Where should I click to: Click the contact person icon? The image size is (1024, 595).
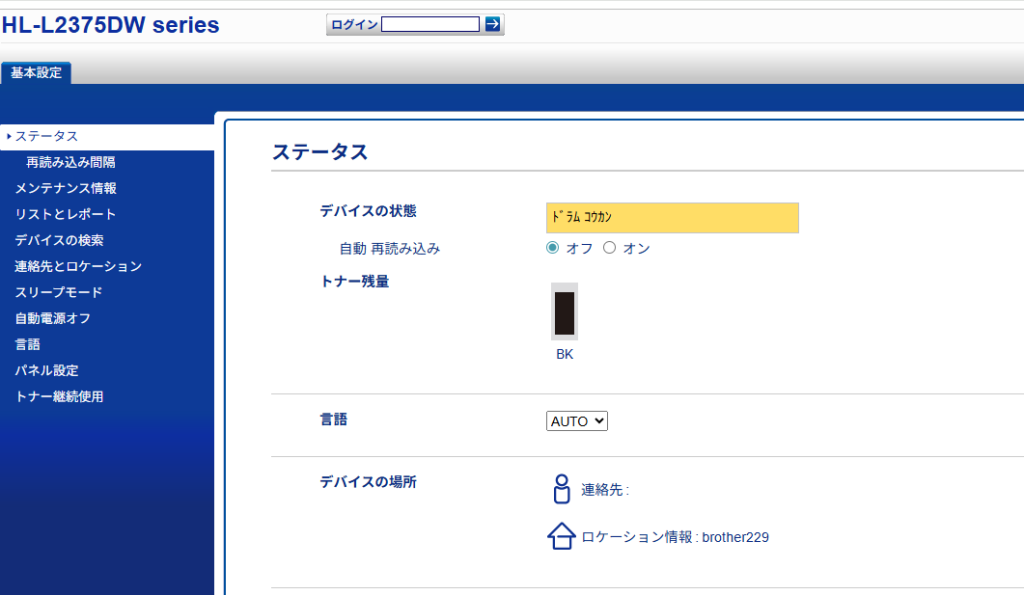(x=561, y=489)
